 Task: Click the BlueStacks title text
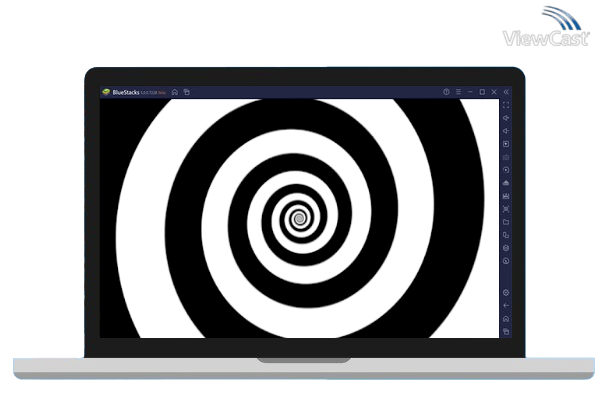click(126, 93)
